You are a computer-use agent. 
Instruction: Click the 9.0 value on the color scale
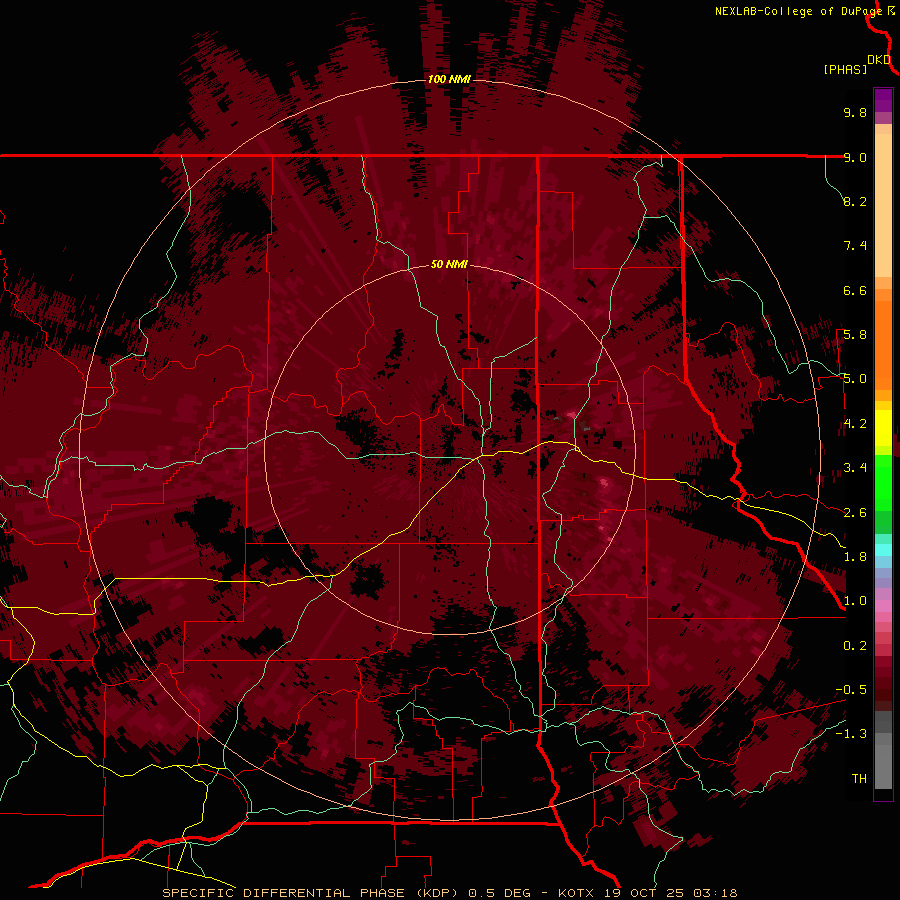pyautogui.click(x=855, y=157)
